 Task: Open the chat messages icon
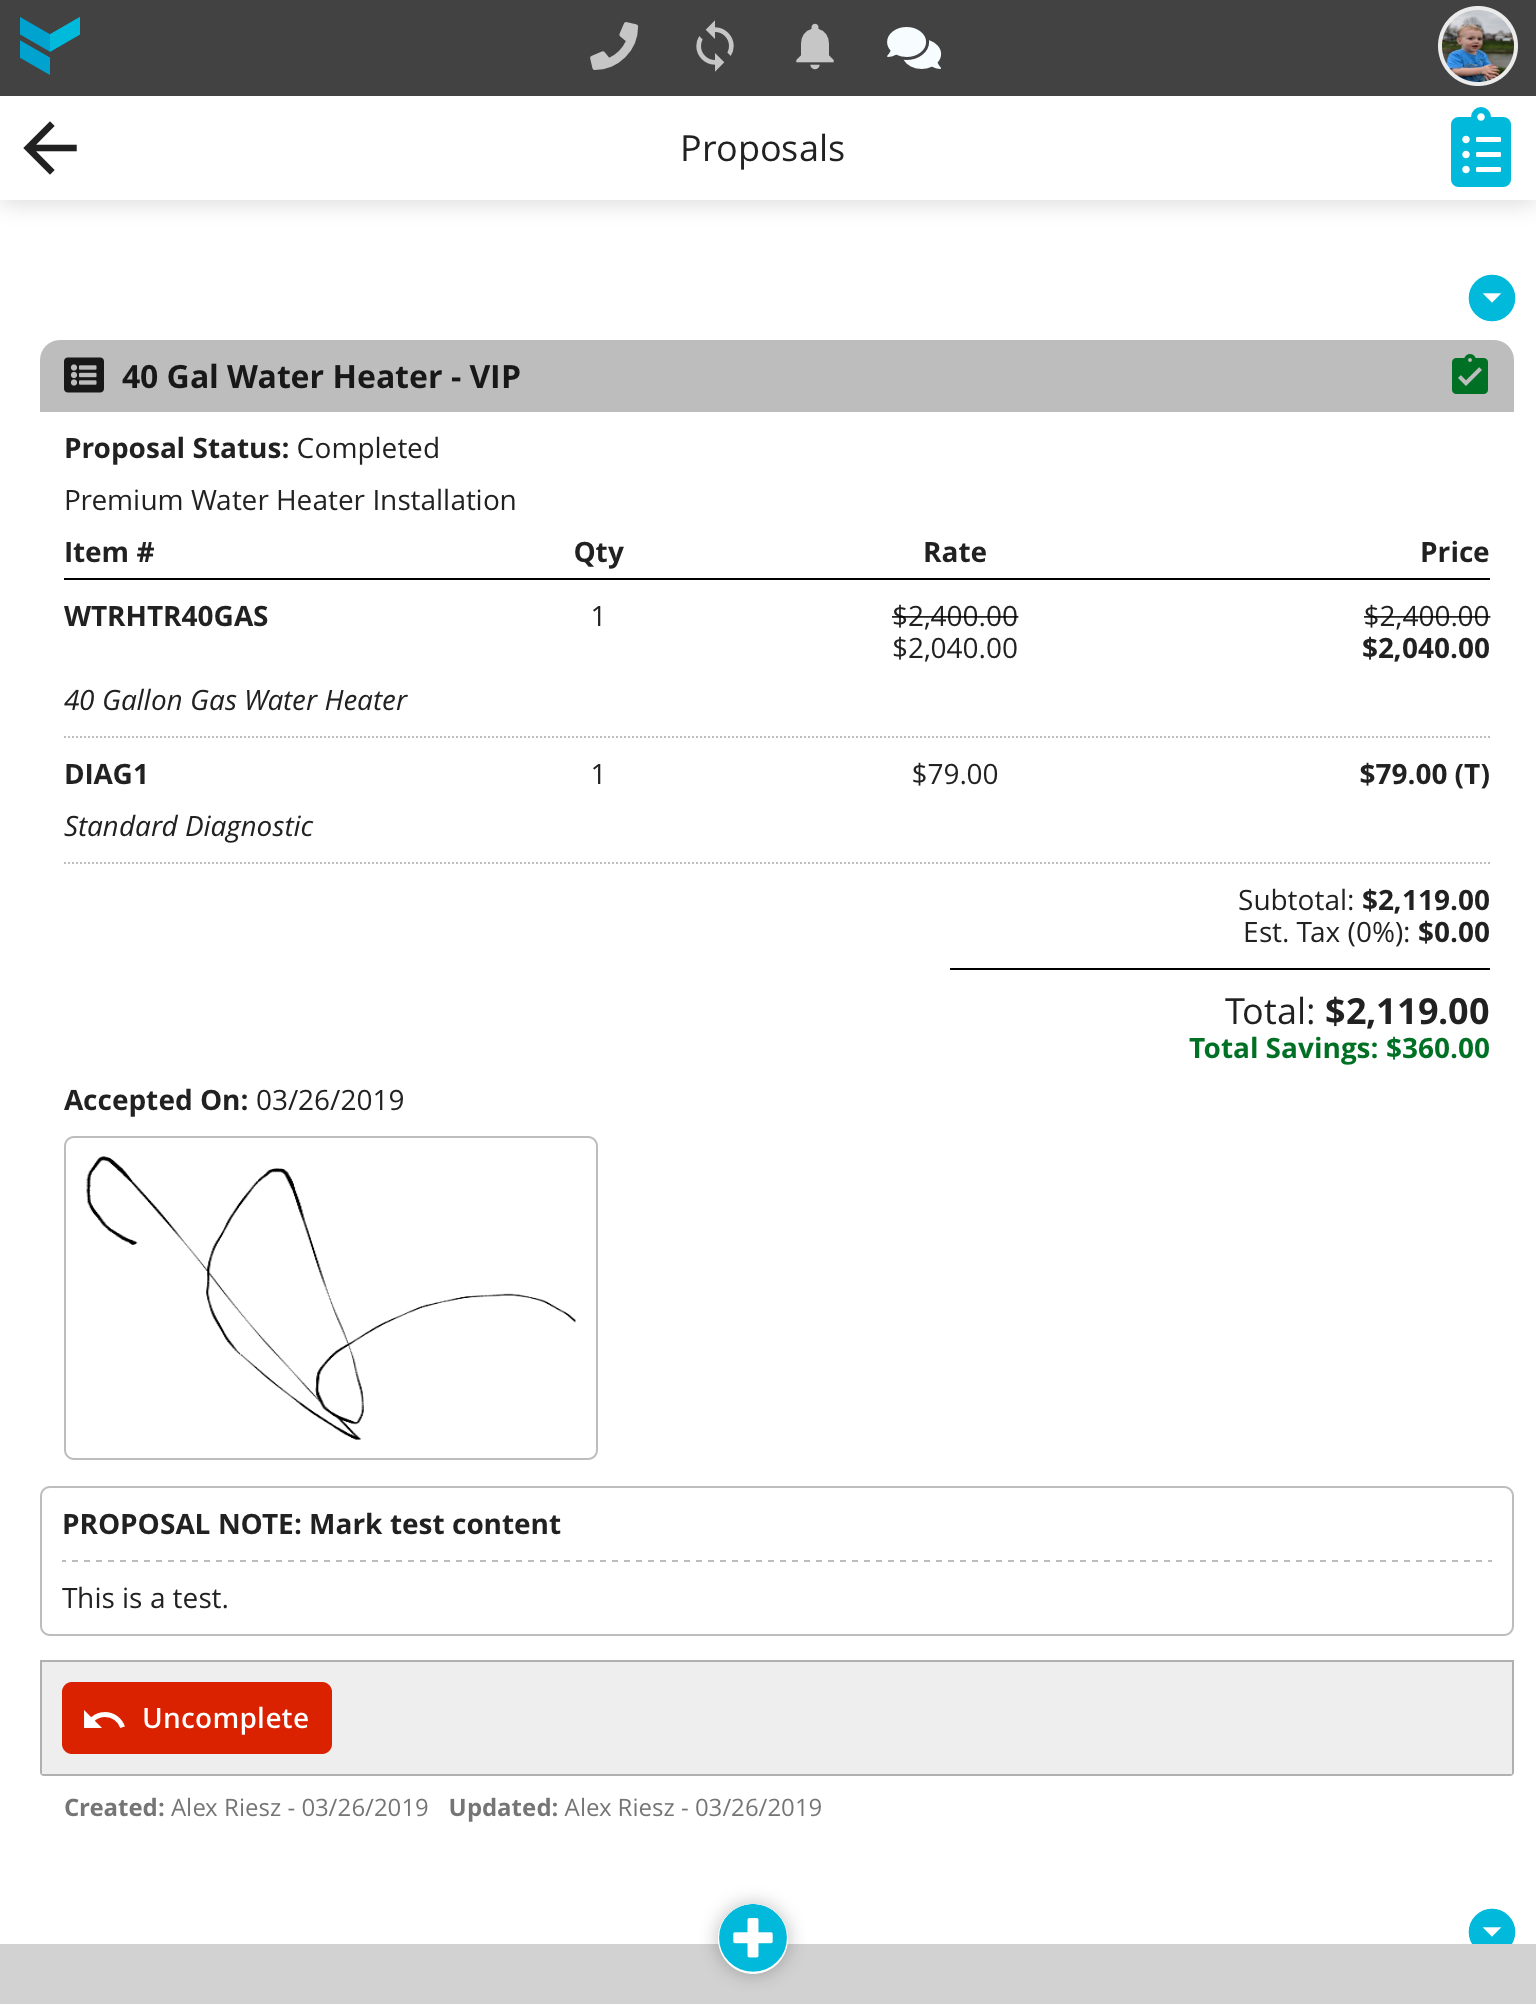tap(913, 47)
